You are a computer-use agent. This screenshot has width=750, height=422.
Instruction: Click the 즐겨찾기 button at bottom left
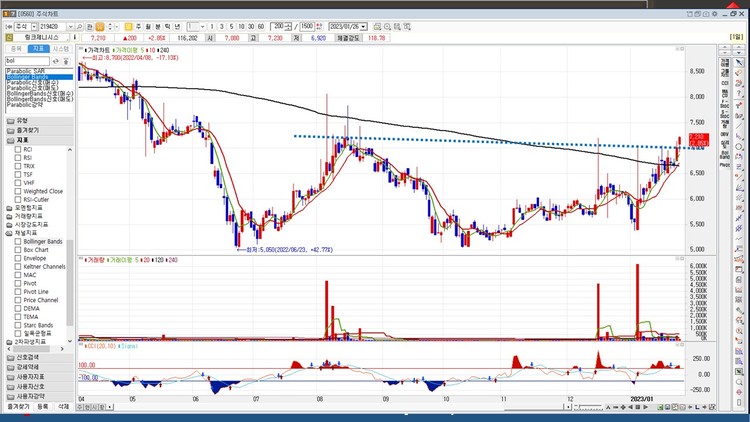point(18,407)
